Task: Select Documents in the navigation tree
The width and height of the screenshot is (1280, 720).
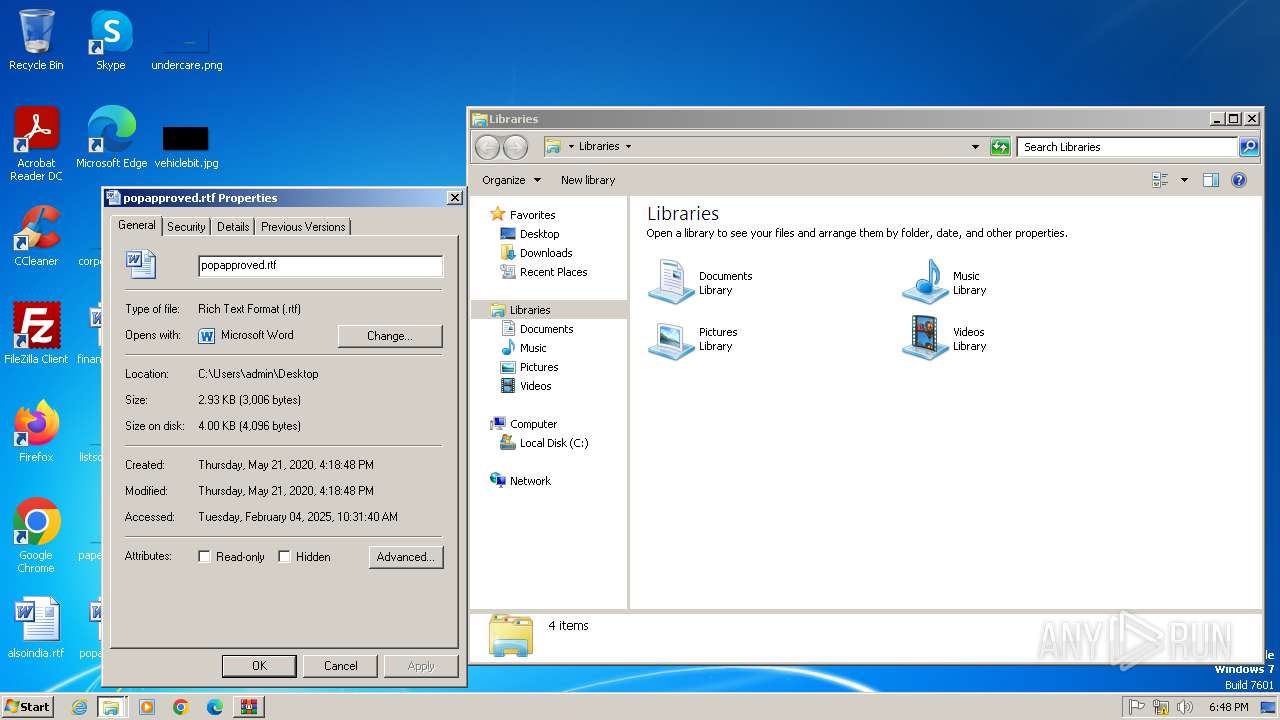Action: pyautogui.click(x=546, y=329)
